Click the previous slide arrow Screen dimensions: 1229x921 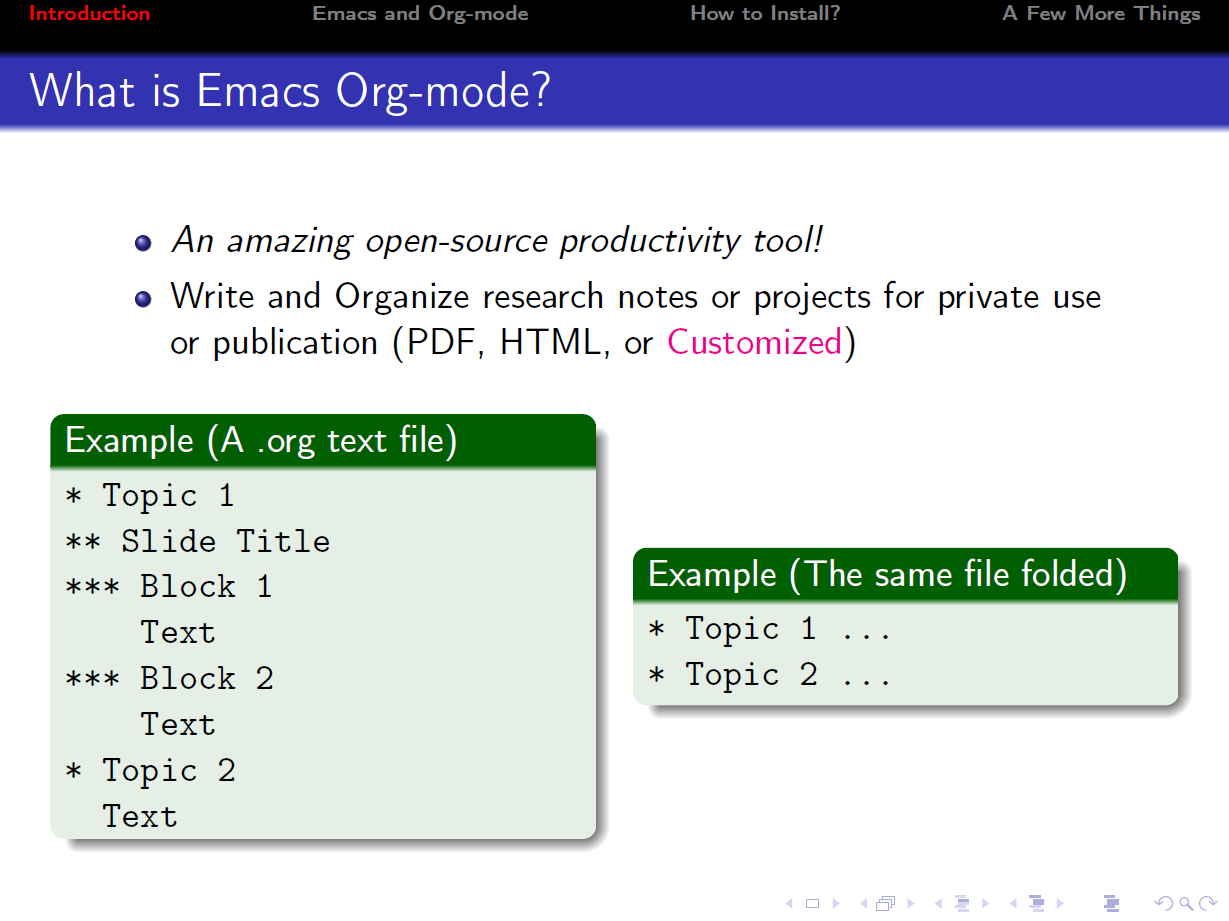coord(789,904)
